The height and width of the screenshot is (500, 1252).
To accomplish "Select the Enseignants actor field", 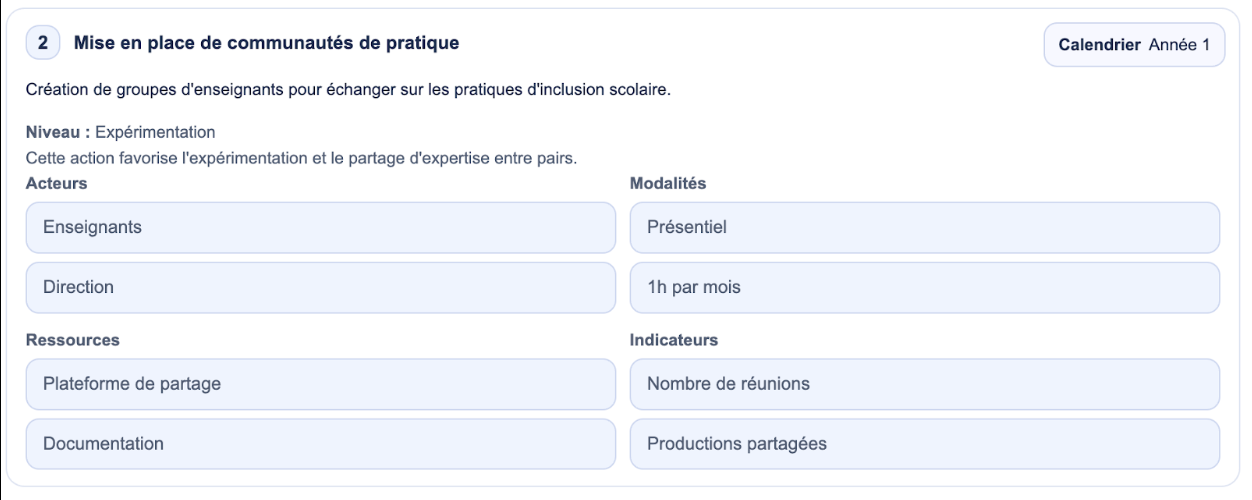I will [321, 228].
